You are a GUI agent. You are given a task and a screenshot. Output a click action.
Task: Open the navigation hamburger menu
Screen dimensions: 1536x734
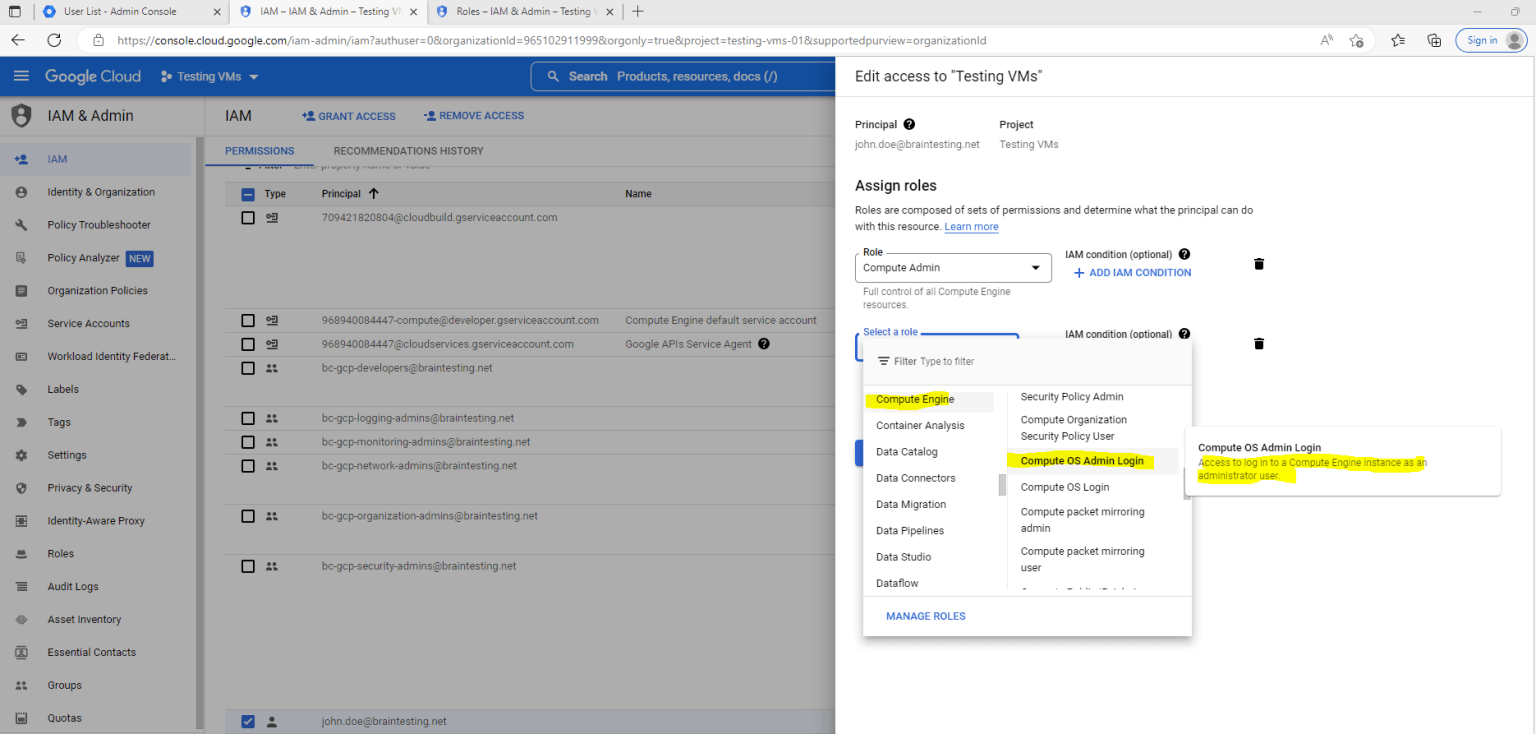click(x=21, y=76)
